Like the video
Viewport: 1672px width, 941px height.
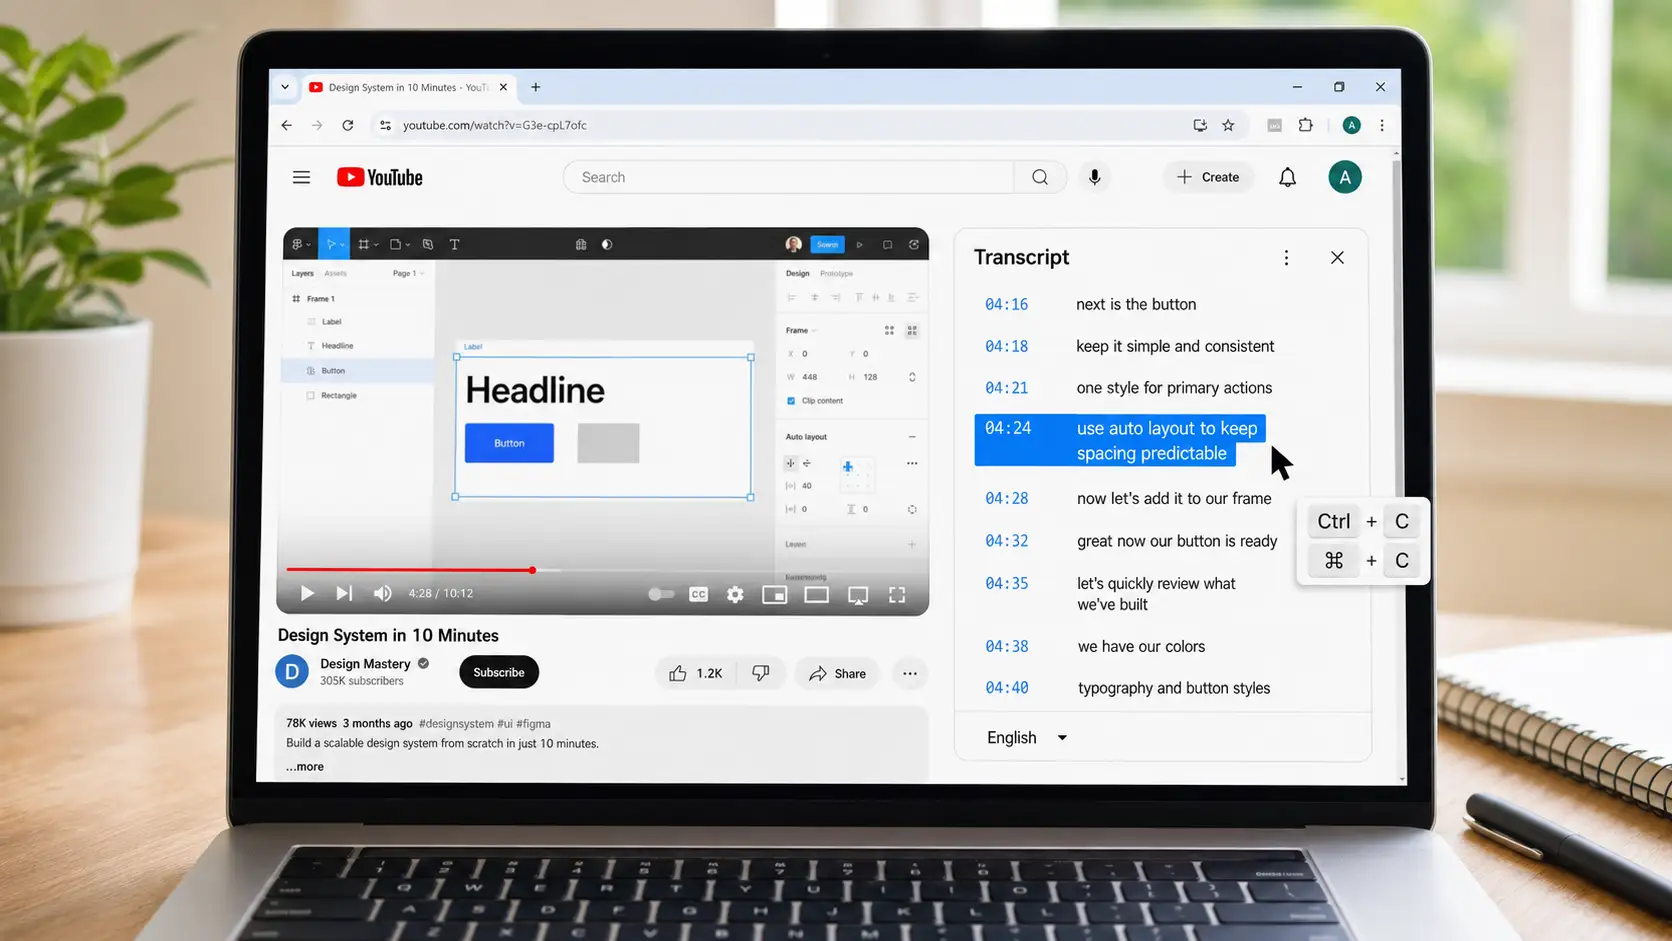coord(696,673)
